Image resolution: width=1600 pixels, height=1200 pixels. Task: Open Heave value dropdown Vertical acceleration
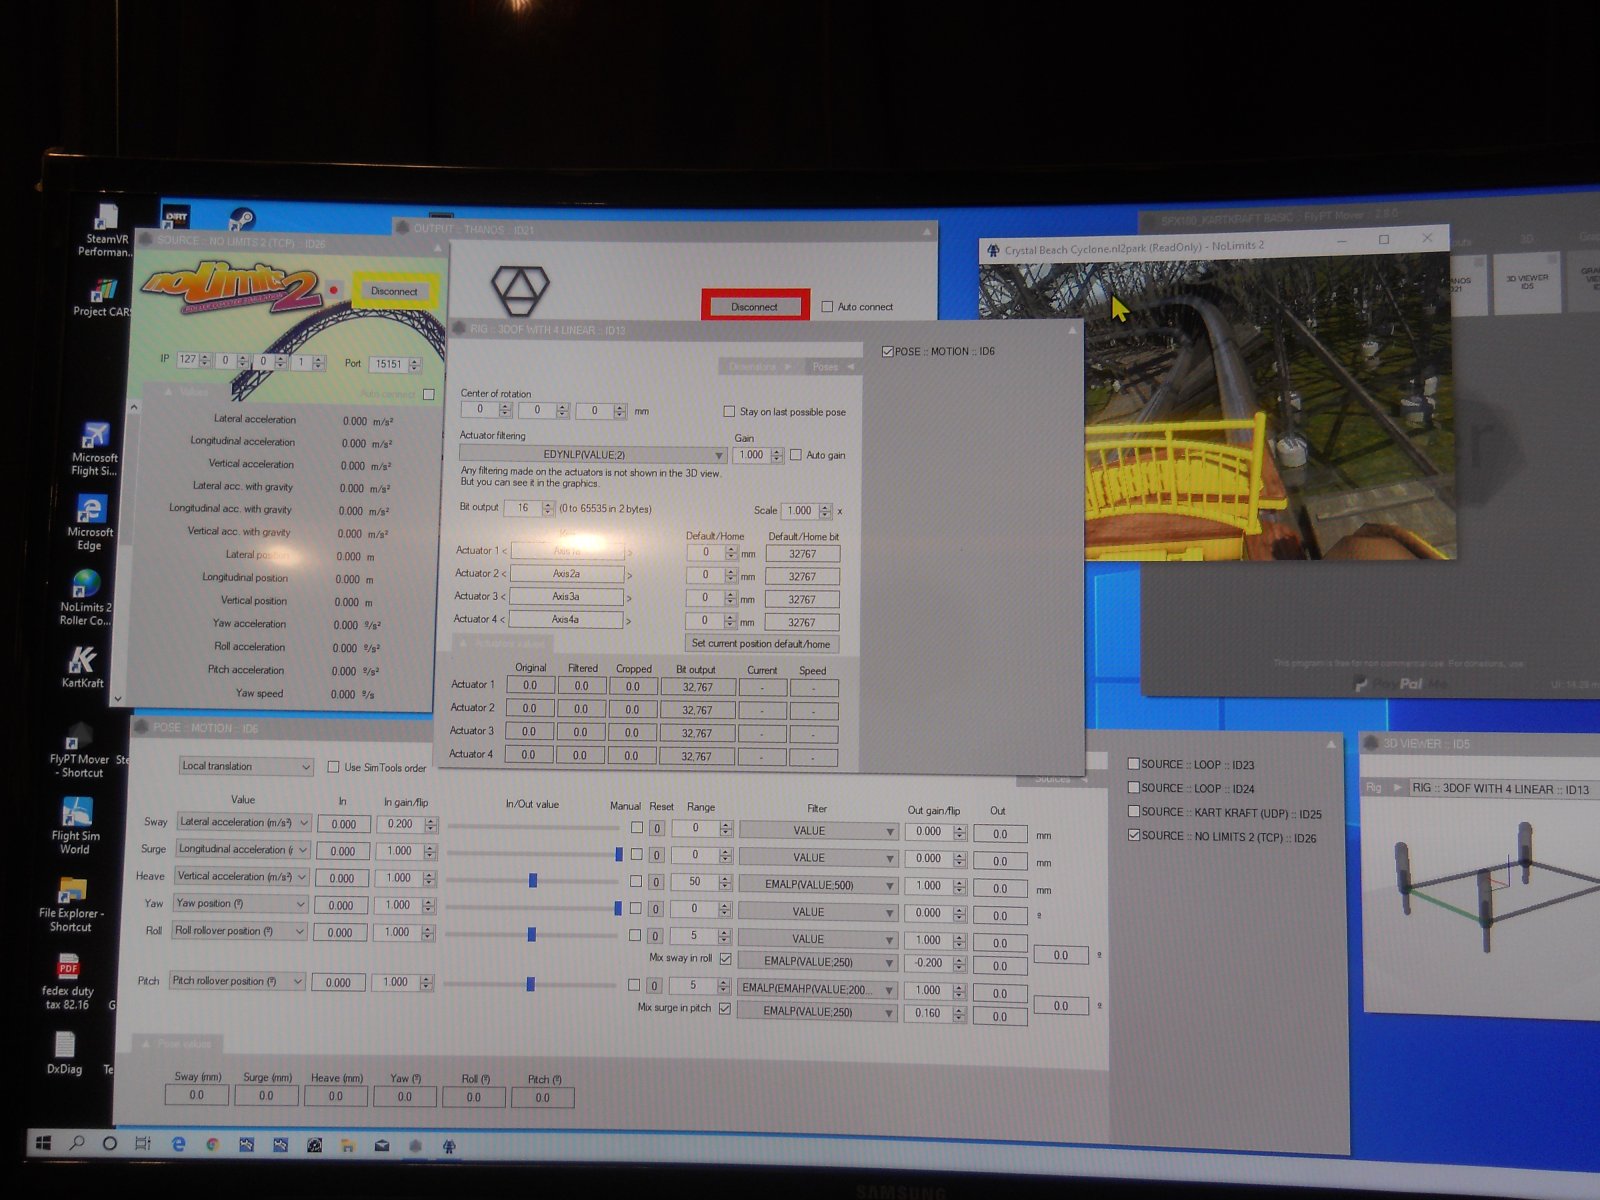(x=241, y=876)
